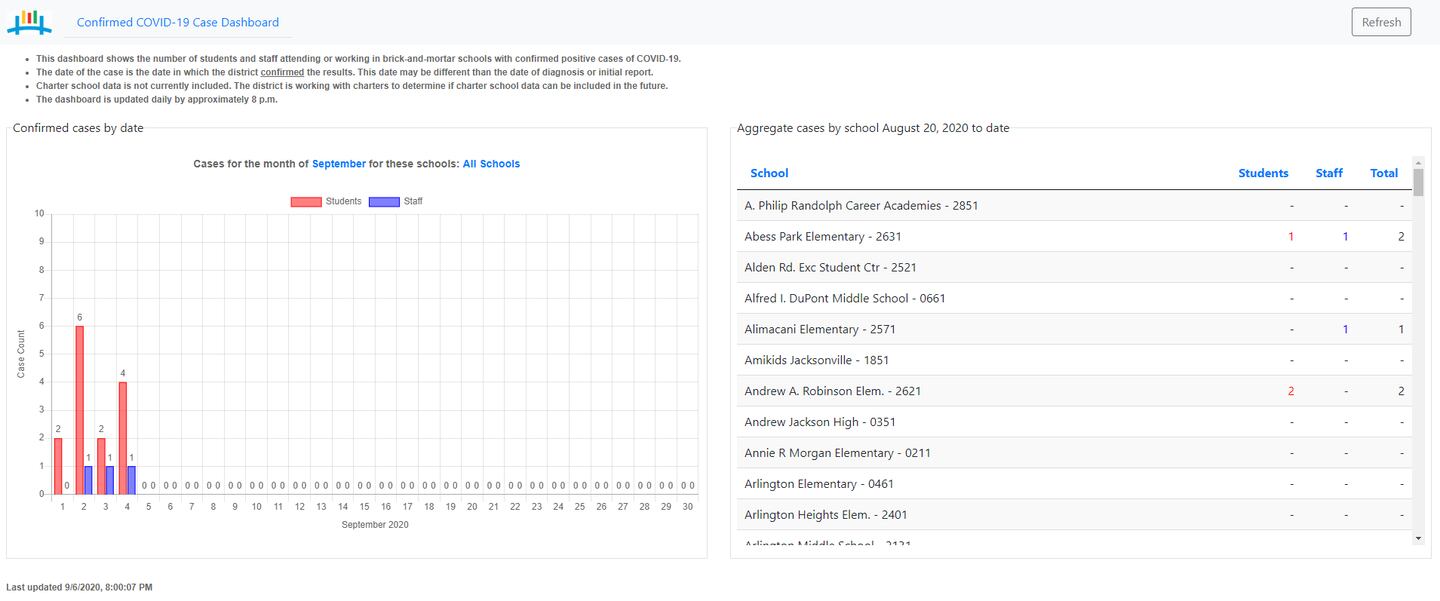
Task: Open the September month selector
Action: [x=339, y=164]
